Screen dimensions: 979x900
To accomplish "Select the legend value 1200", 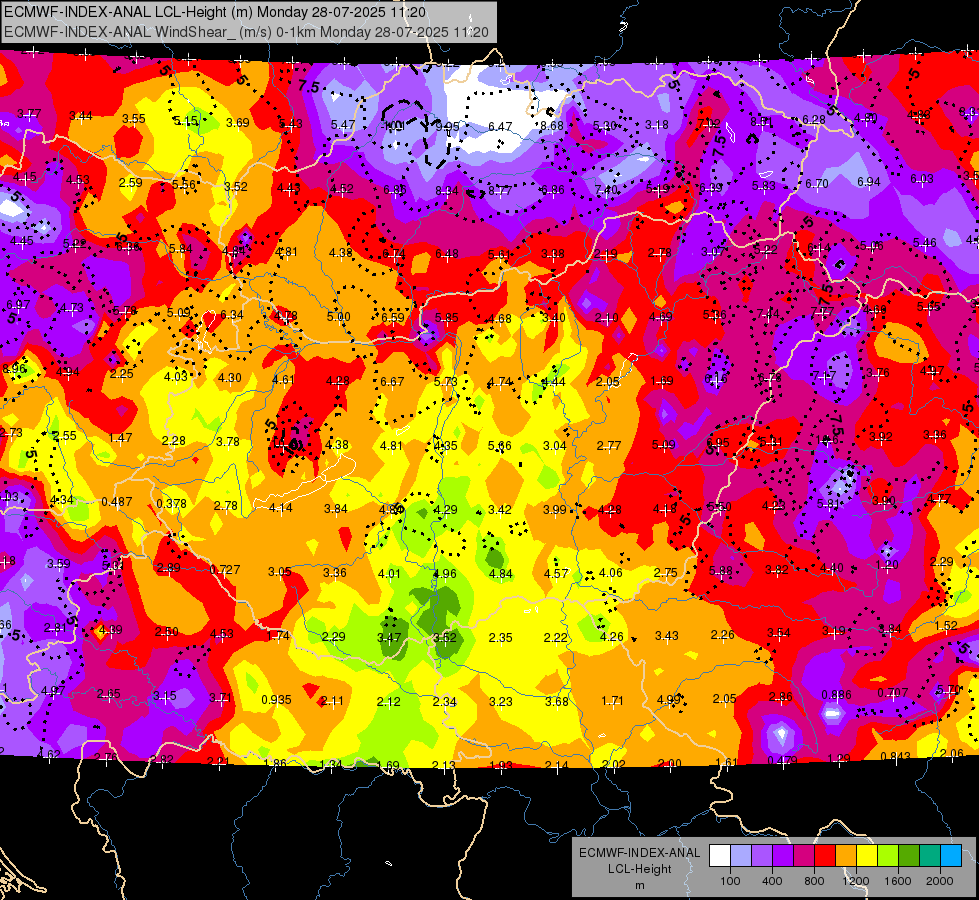I will click(x=856, y=881).
